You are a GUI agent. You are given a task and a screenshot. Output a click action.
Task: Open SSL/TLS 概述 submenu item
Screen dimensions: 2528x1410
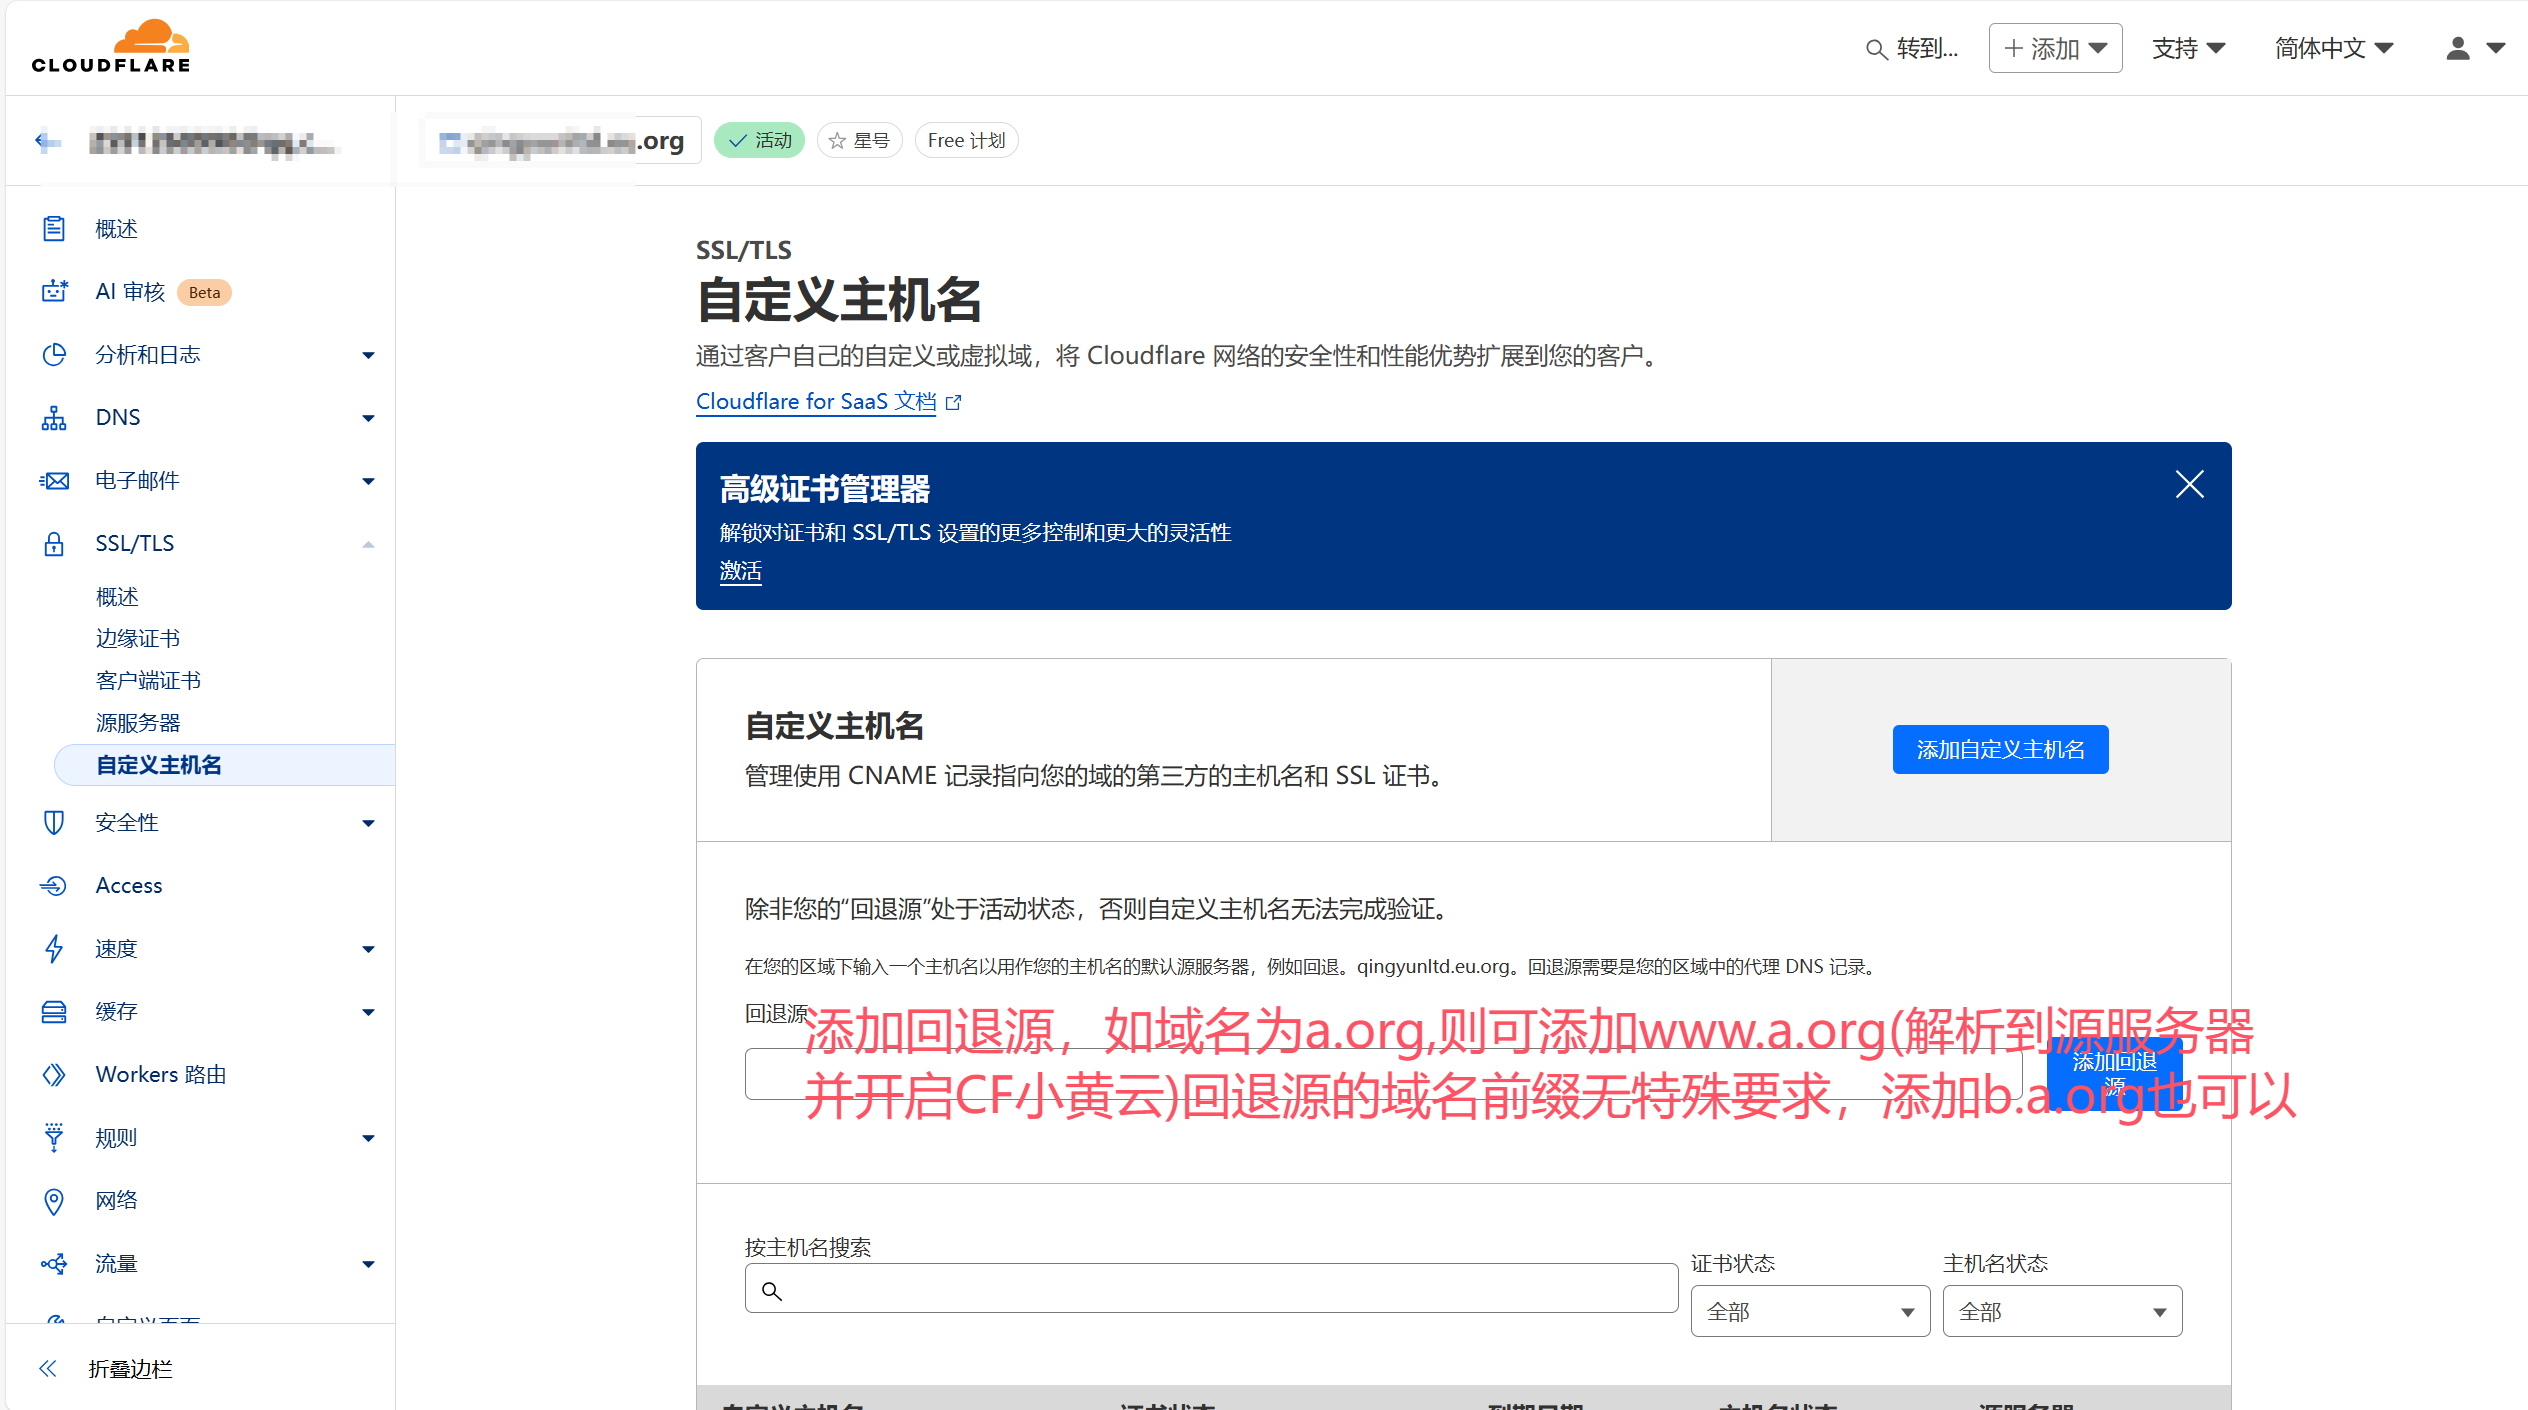(x=117, y=597)
